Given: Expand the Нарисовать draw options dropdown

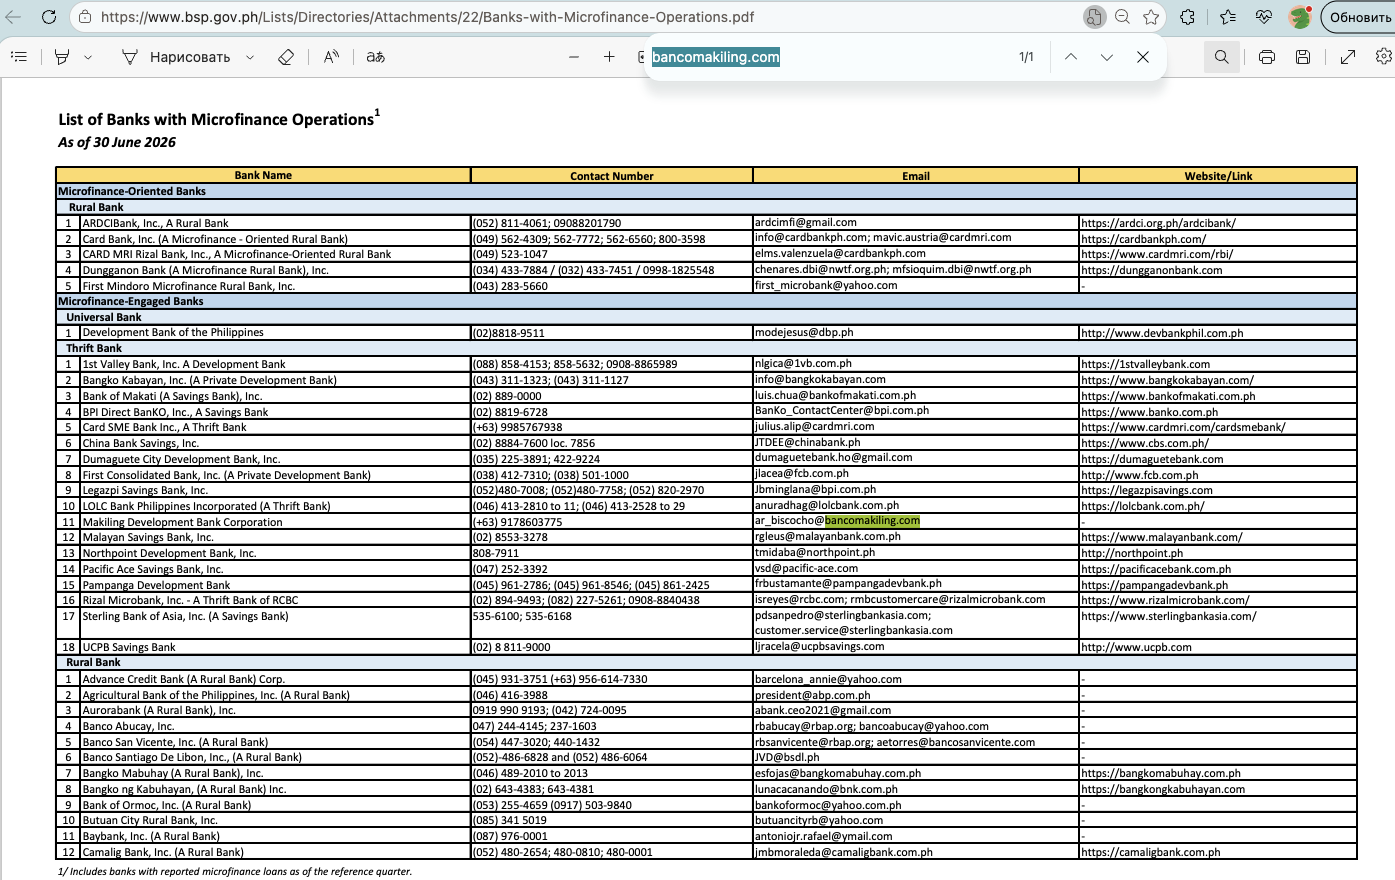Looking at the screenshot, I should 250,57.
